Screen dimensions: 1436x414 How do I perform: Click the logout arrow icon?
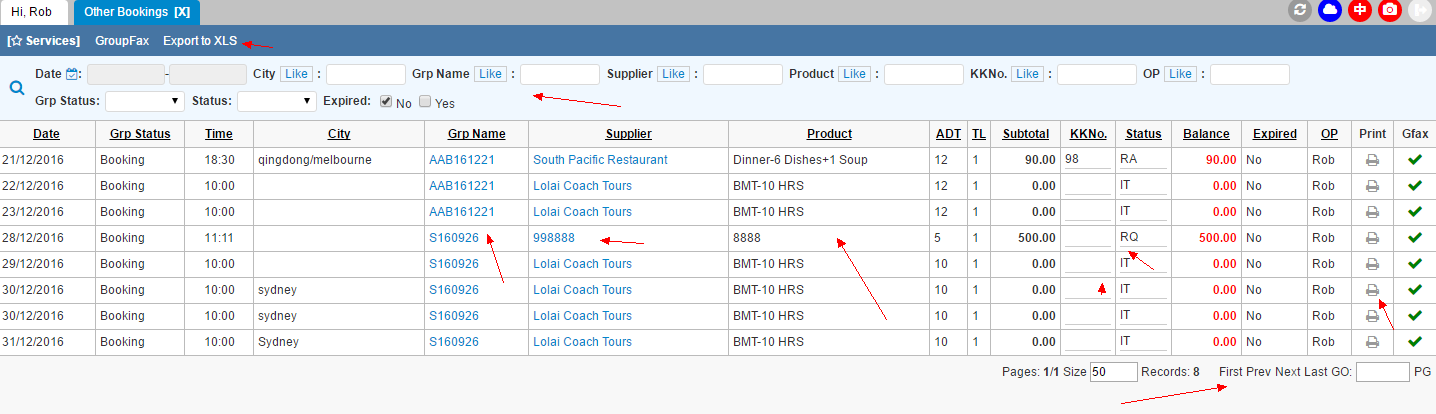click(x=1419, y=11)
